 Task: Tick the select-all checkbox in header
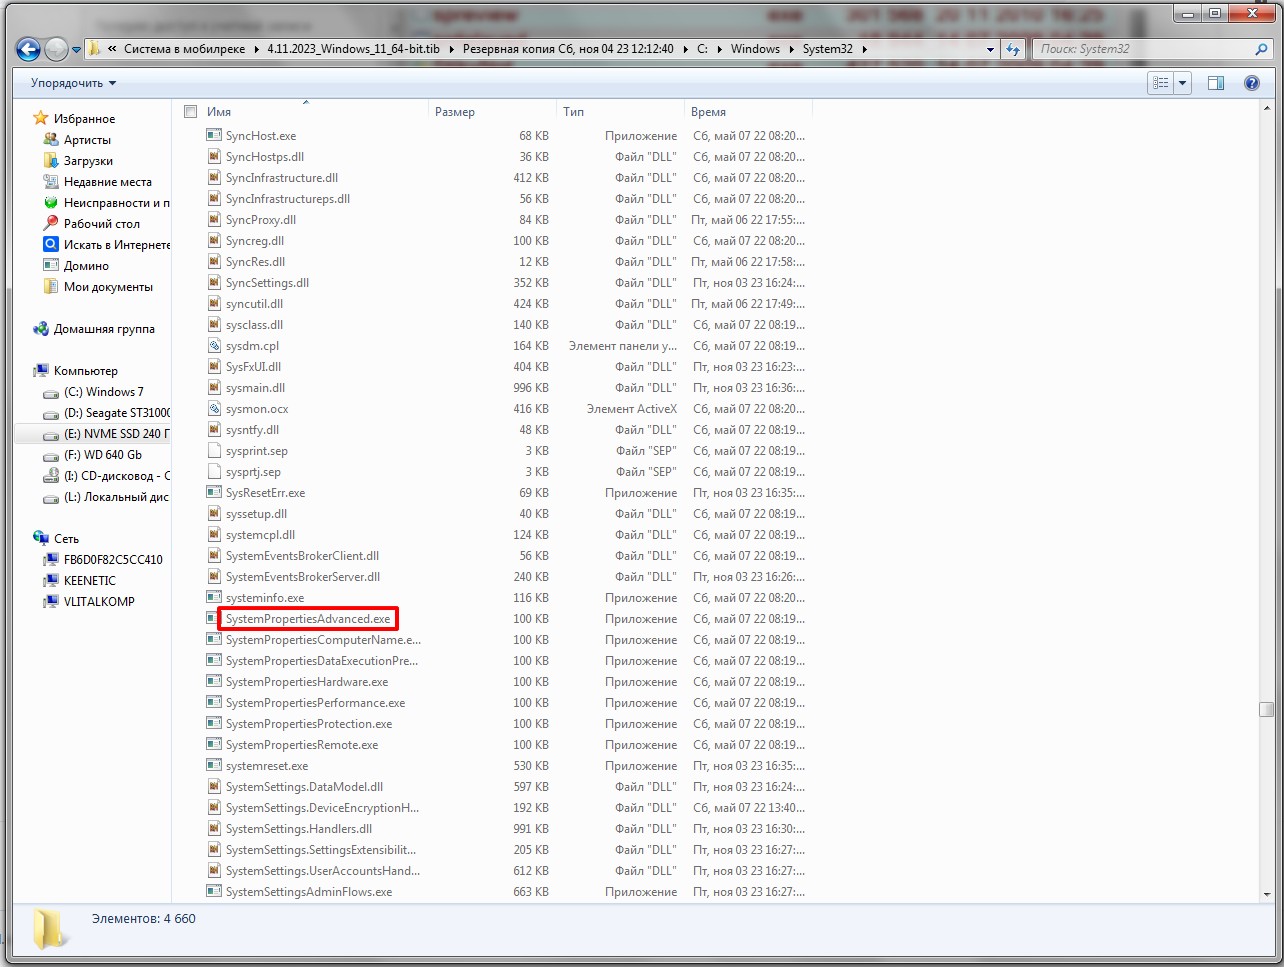pos(191,112)
